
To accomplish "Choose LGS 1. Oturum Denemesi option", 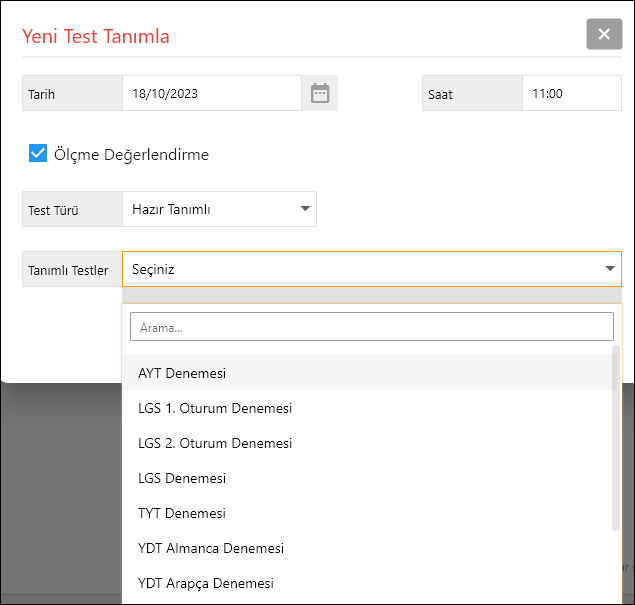I will [x=215, y=408].
